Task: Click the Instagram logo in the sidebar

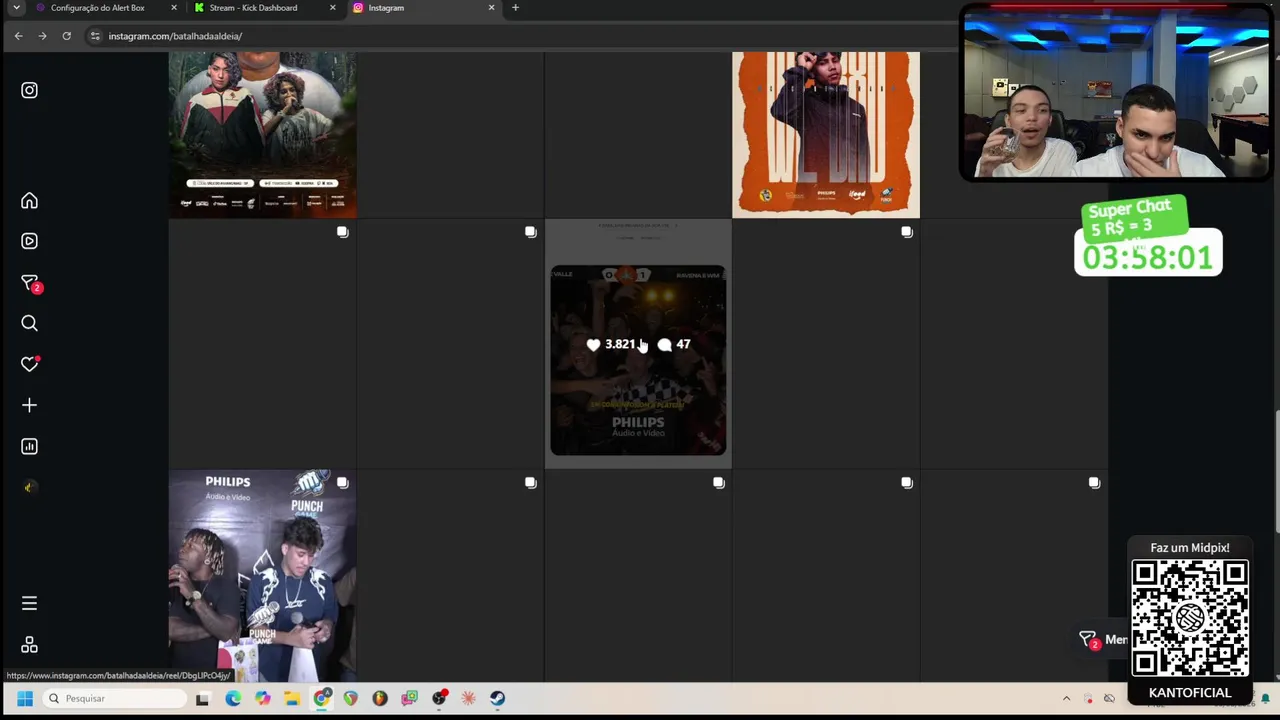Action: tap(29, 90)
